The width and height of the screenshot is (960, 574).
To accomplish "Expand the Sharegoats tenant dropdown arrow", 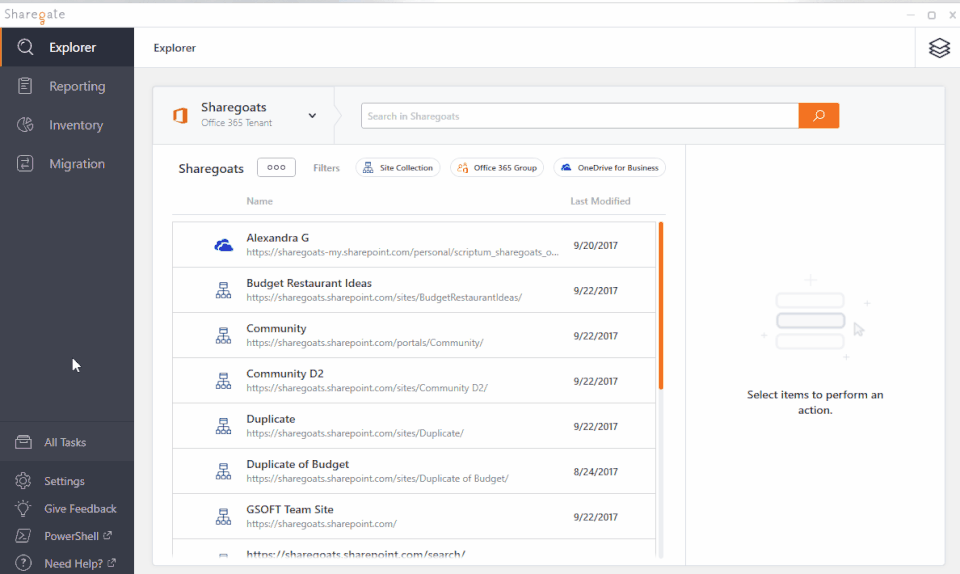I will click(x=312, y=116).
